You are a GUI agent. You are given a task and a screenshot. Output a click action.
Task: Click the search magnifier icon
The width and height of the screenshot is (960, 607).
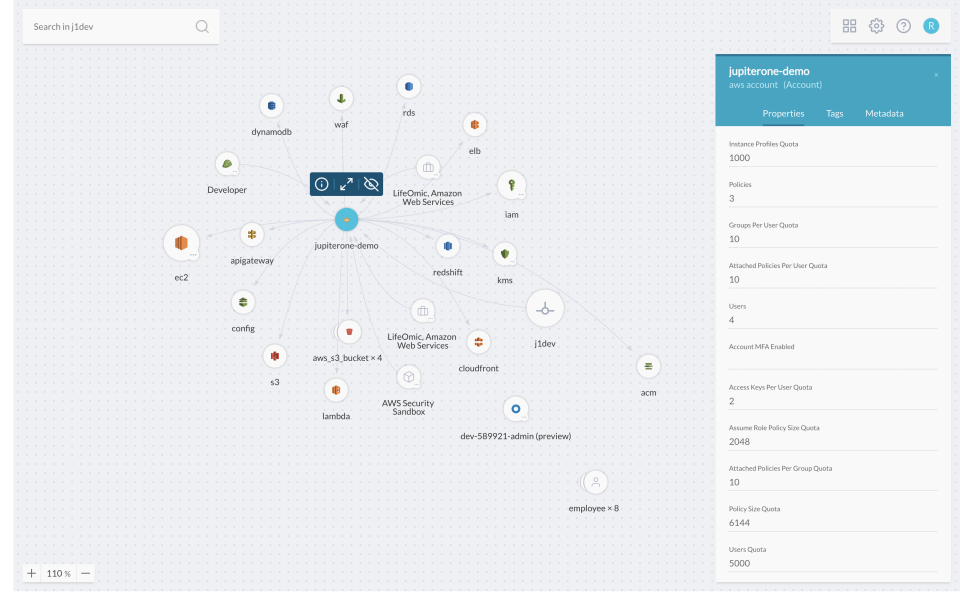point(202,26)
